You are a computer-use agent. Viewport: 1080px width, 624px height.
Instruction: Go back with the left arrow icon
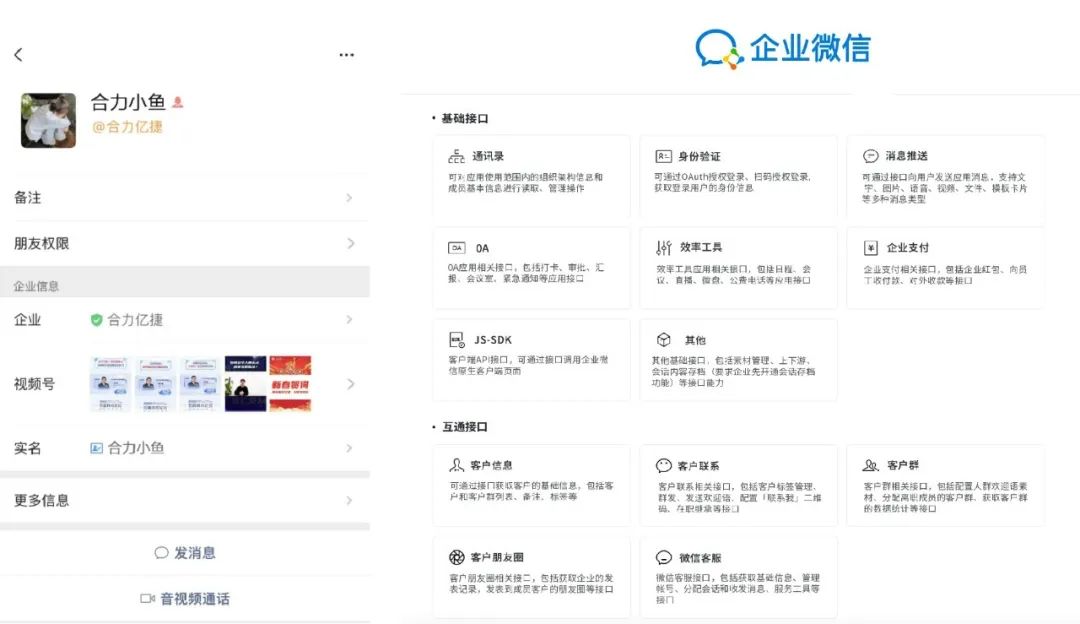[x=19, y=54]
